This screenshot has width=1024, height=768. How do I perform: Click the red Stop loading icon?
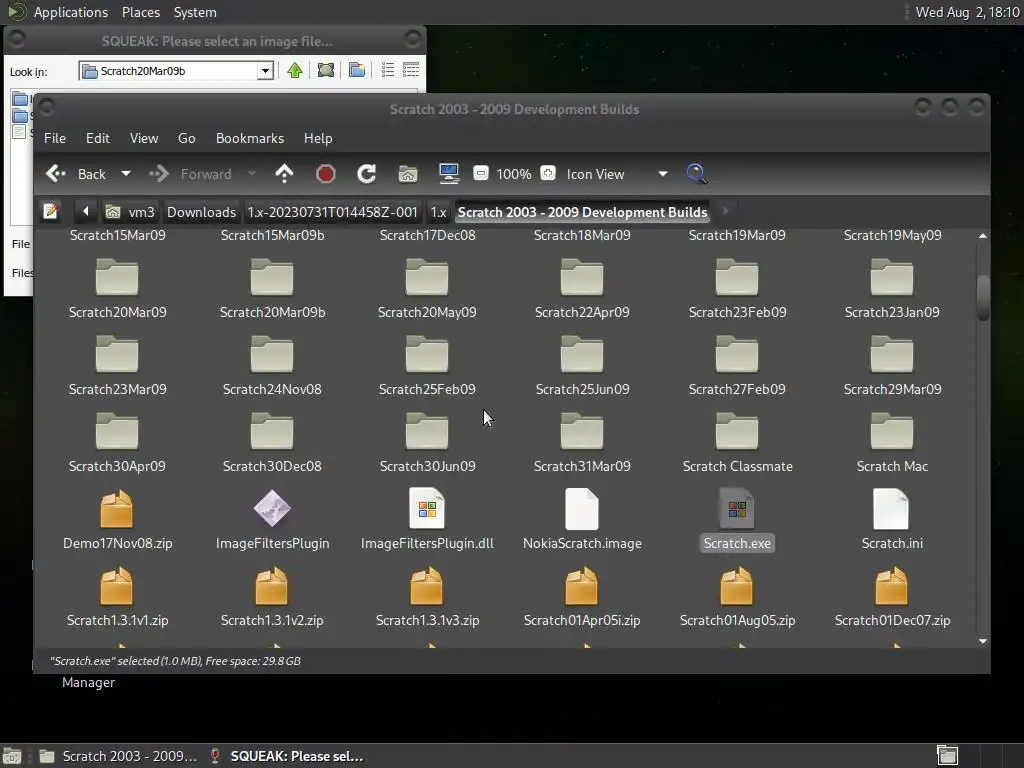[x=325, y=174]
